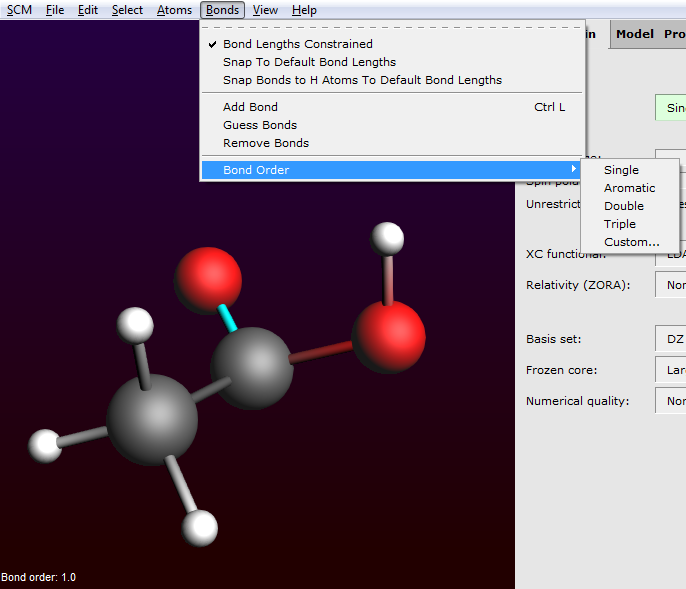Select Add Bond menu entry
This screenshot has height=589, width=686.
pyautogui.click(x=392, y=107)
